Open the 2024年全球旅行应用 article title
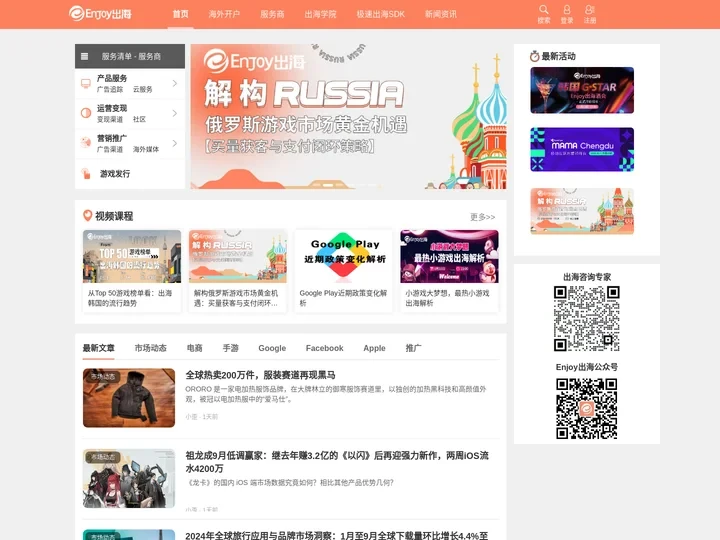Image resolution: width=720 pixels, height=540 pixels. [337, 535]
